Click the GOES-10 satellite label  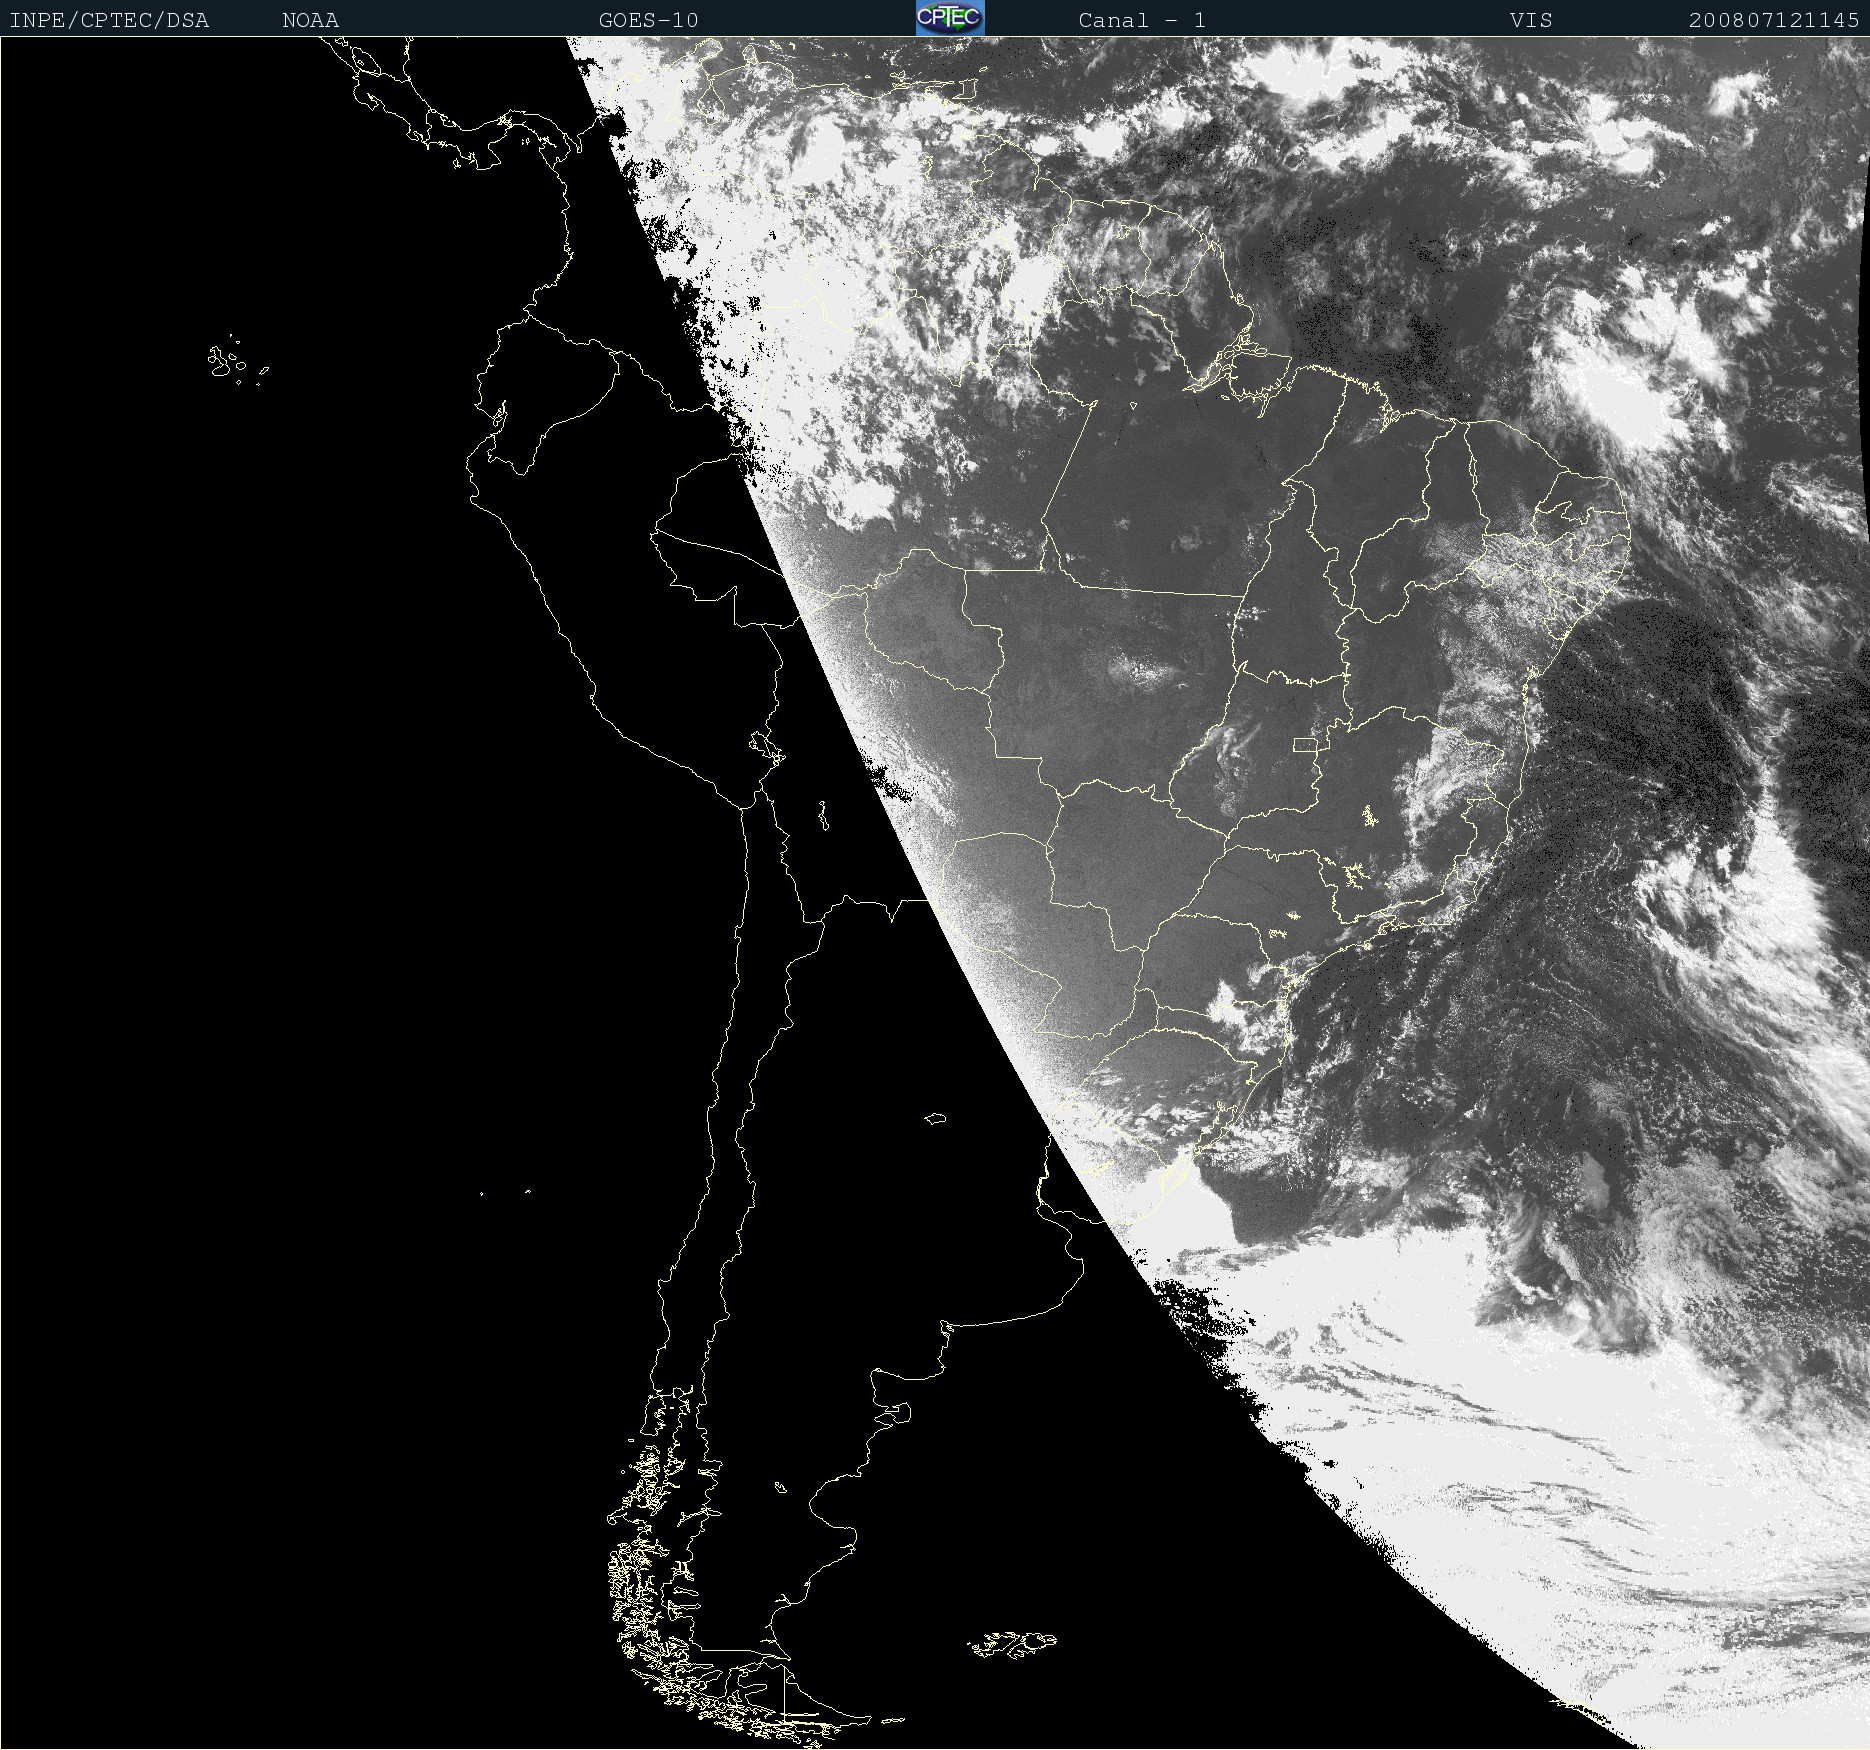pyautogui.click(x=648, y=20)
